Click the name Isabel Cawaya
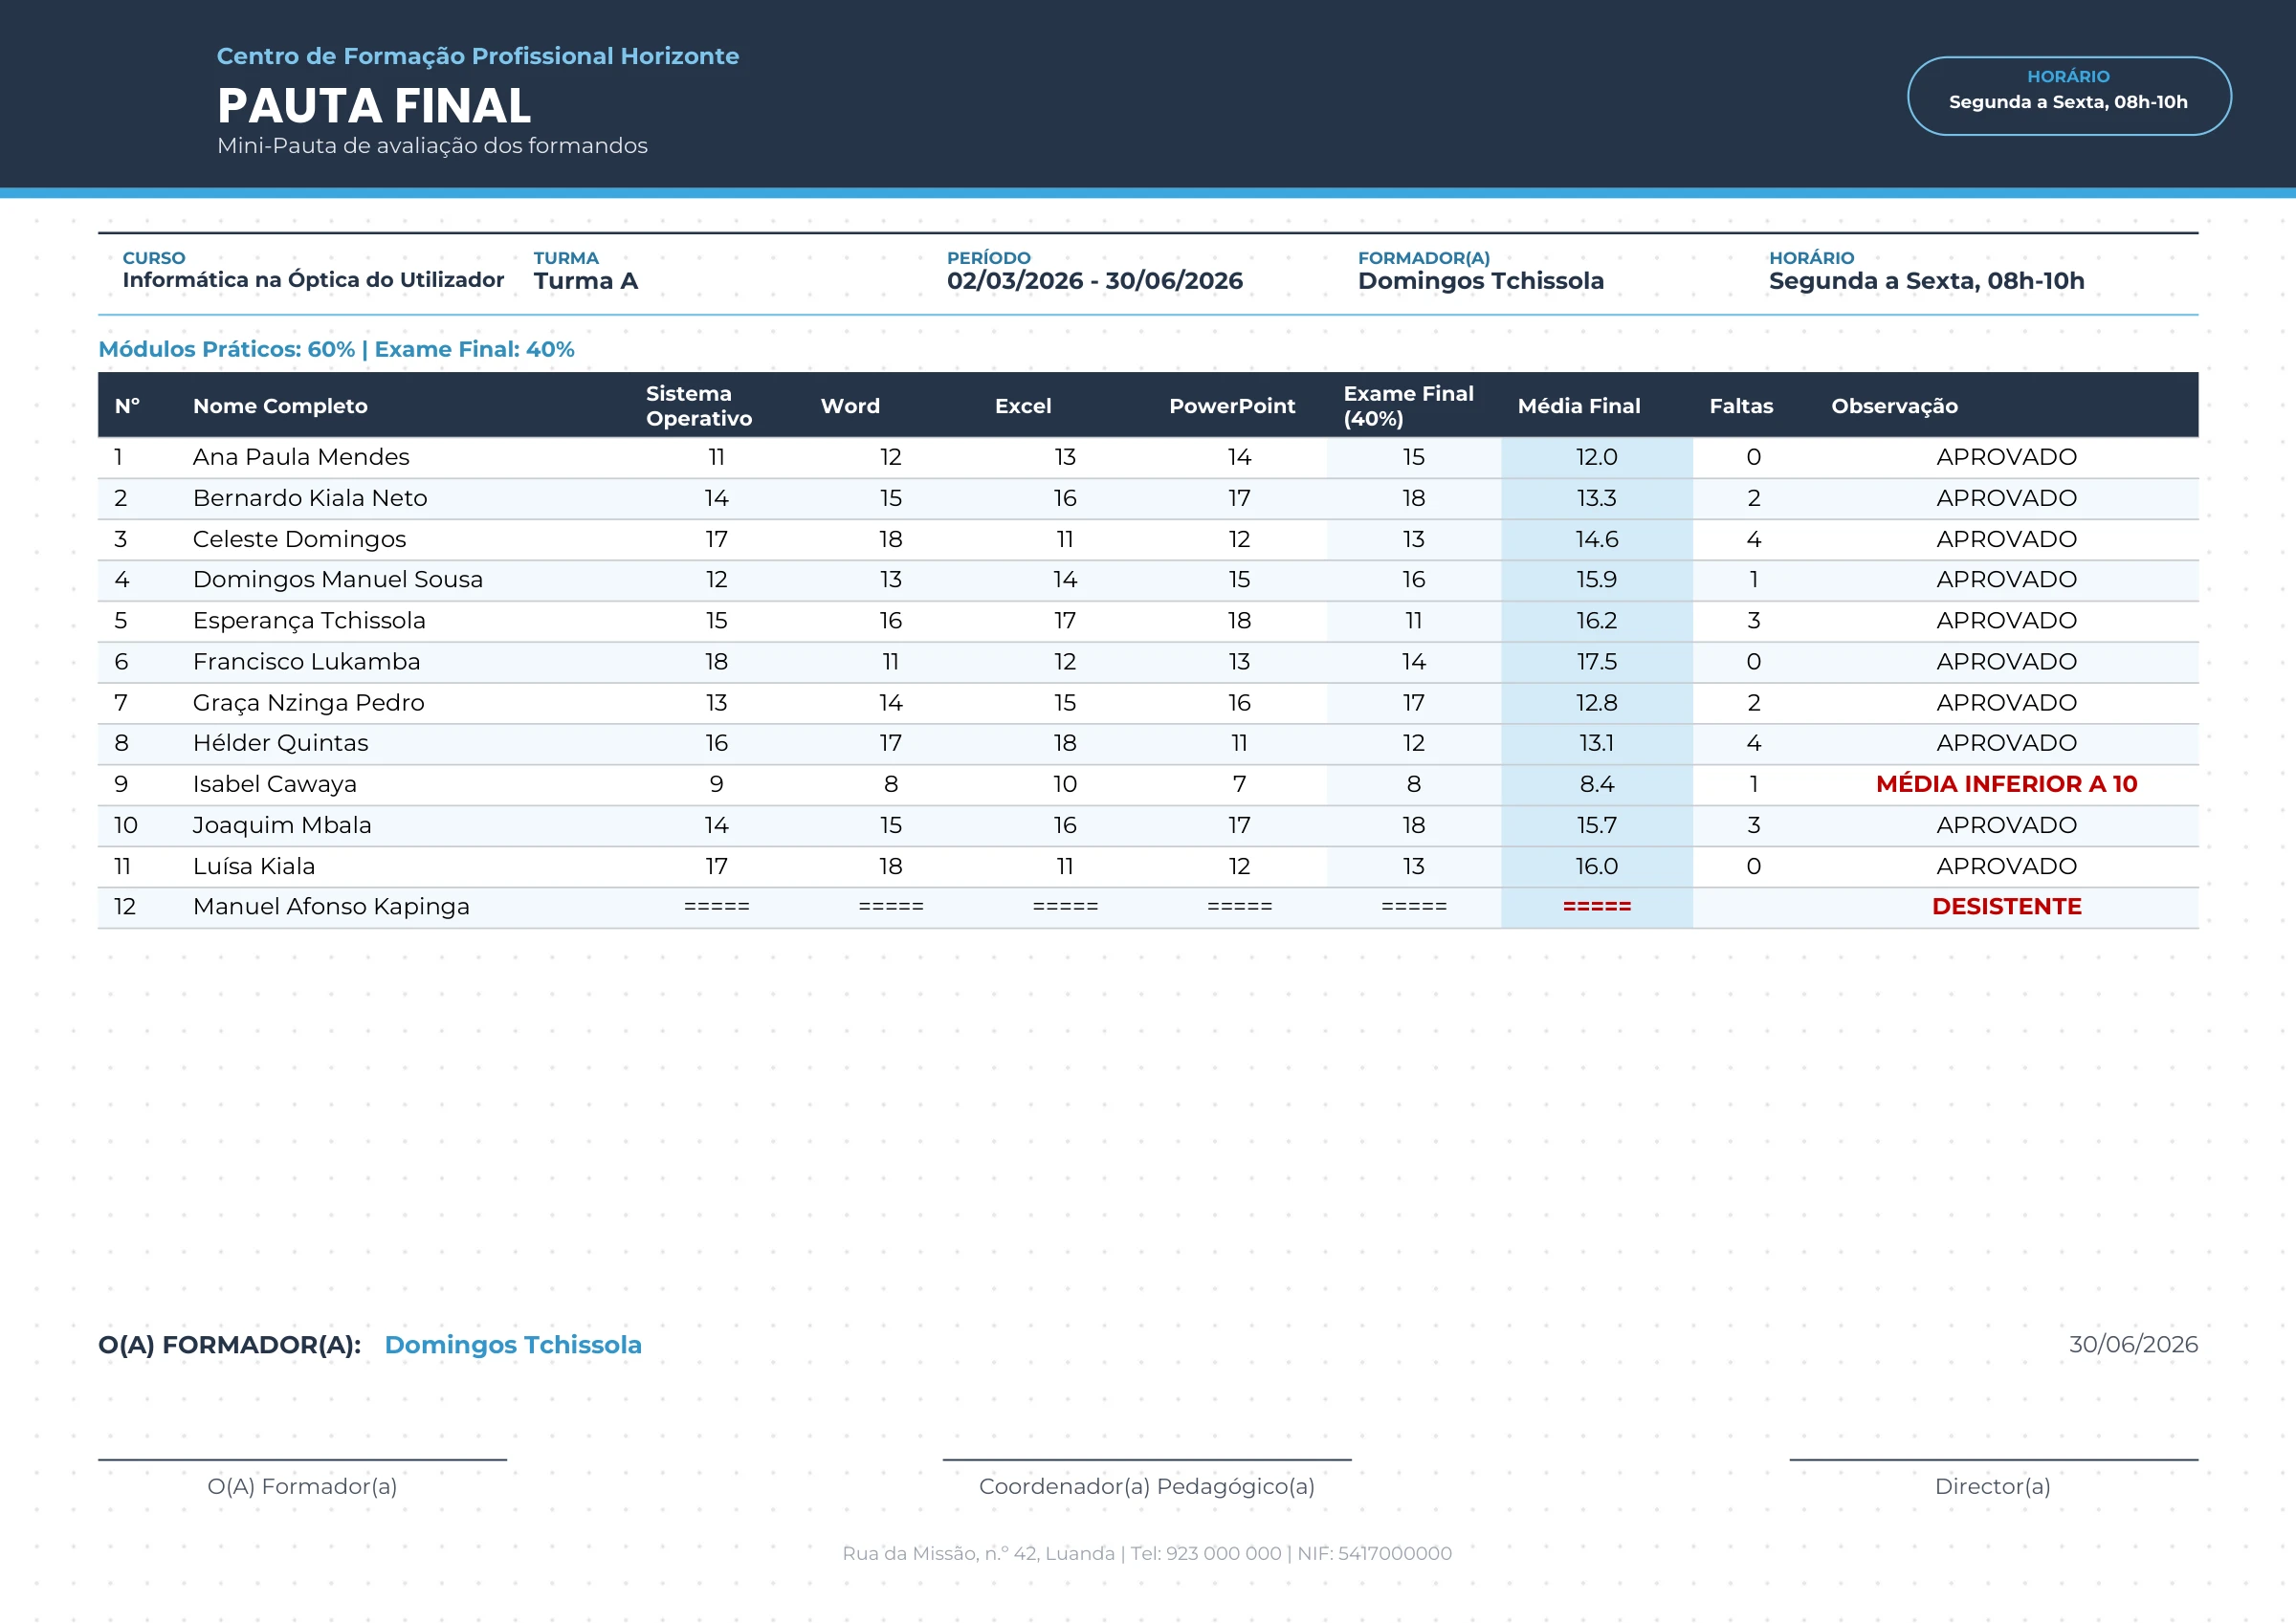Screen dimensions: 2296x1623 pos(275,784)
